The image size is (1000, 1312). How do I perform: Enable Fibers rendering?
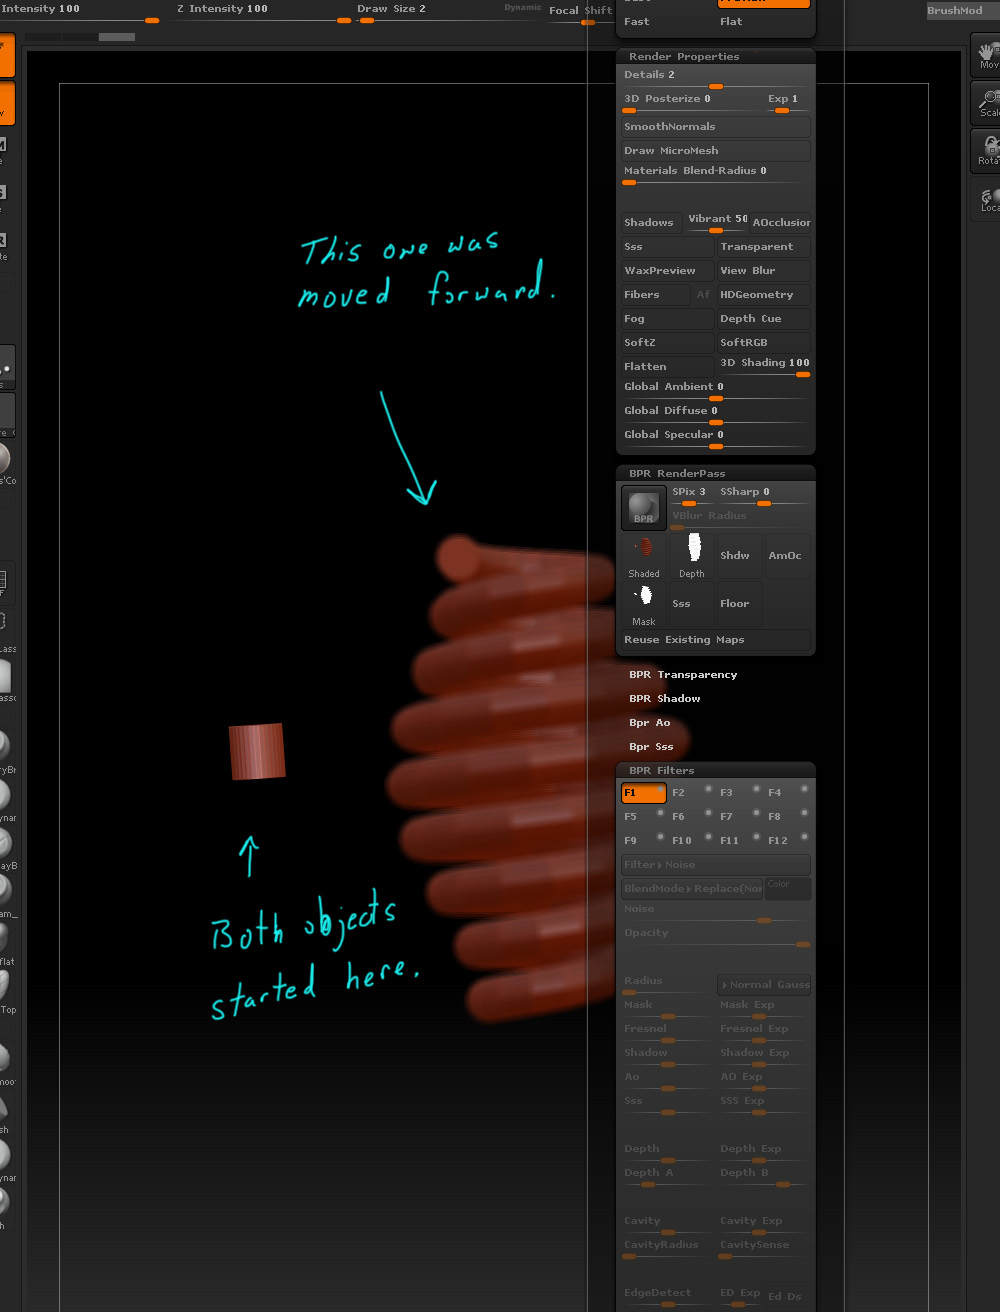tap(655, 295)
